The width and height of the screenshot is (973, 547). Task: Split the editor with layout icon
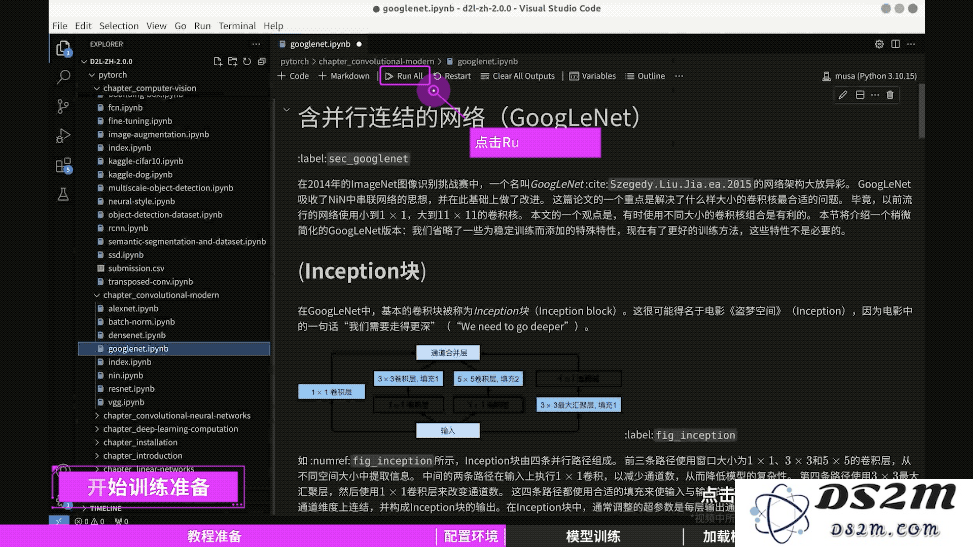point(895,44)
